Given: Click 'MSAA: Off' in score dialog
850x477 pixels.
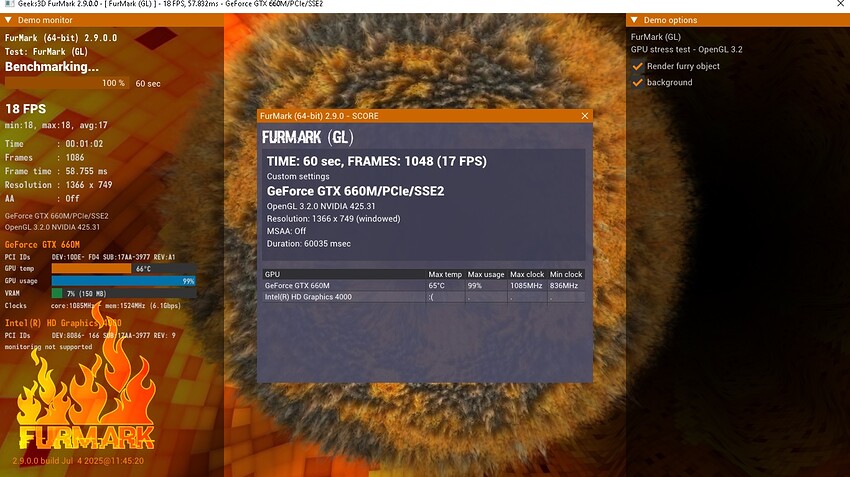Looking at the screenshot, I should coord(286,231).
